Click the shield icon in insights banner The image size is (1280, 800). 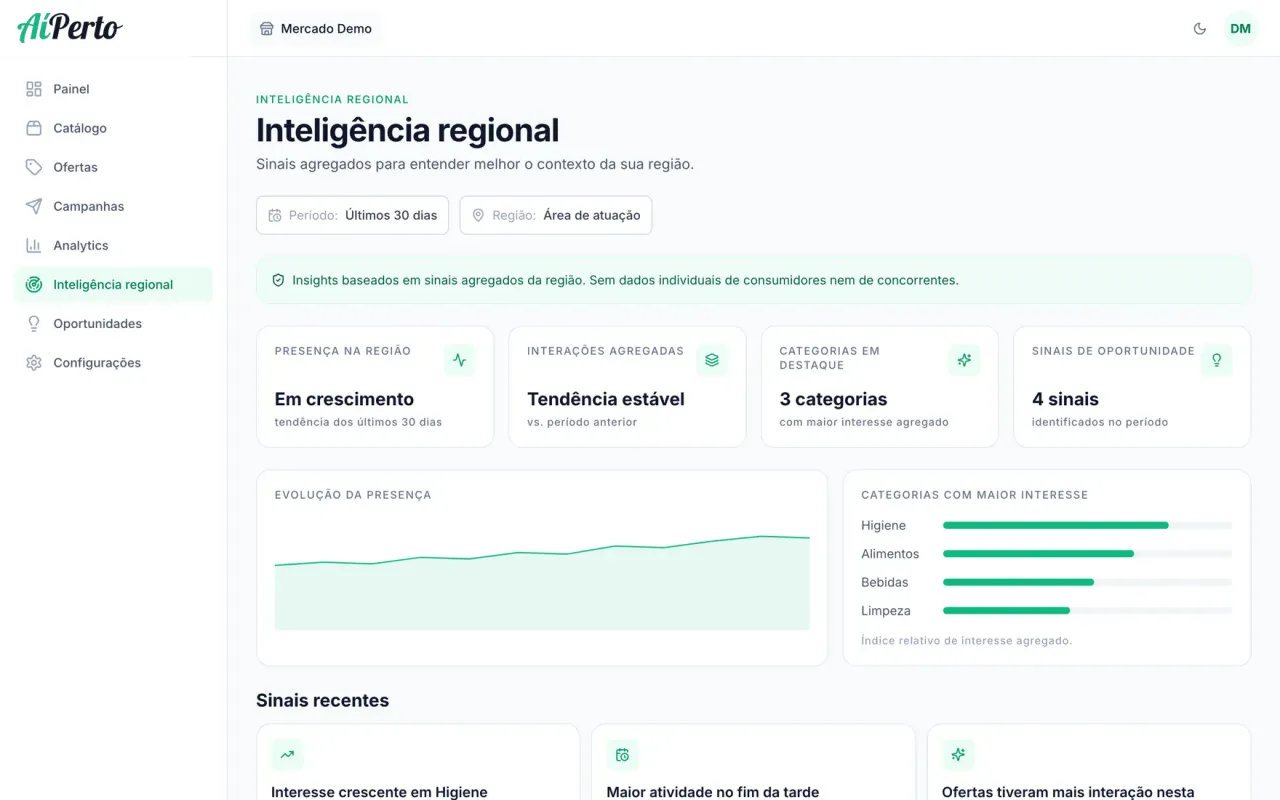pyautogui.click(x=278, y=280)
